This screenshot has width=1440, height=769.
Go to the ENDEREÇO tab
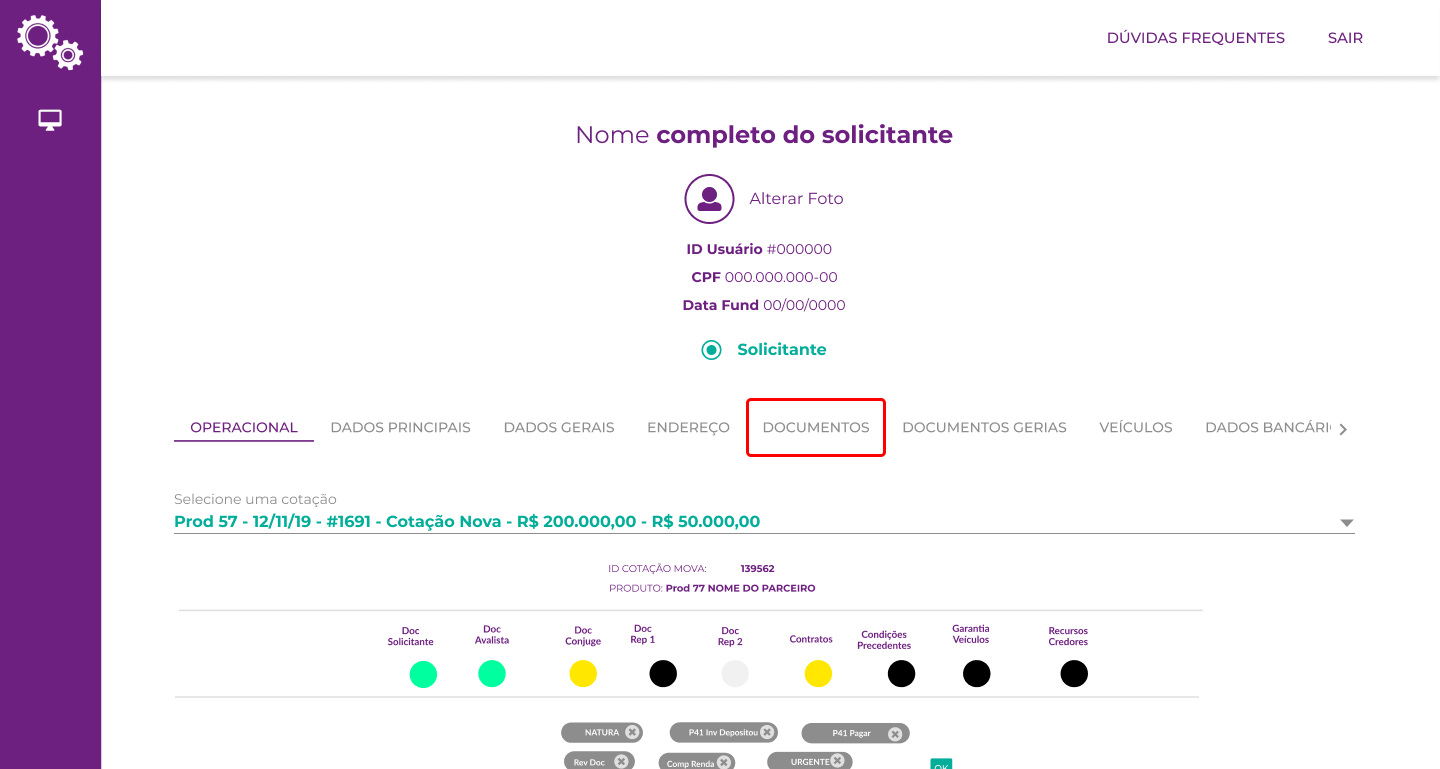coord(688,427)
